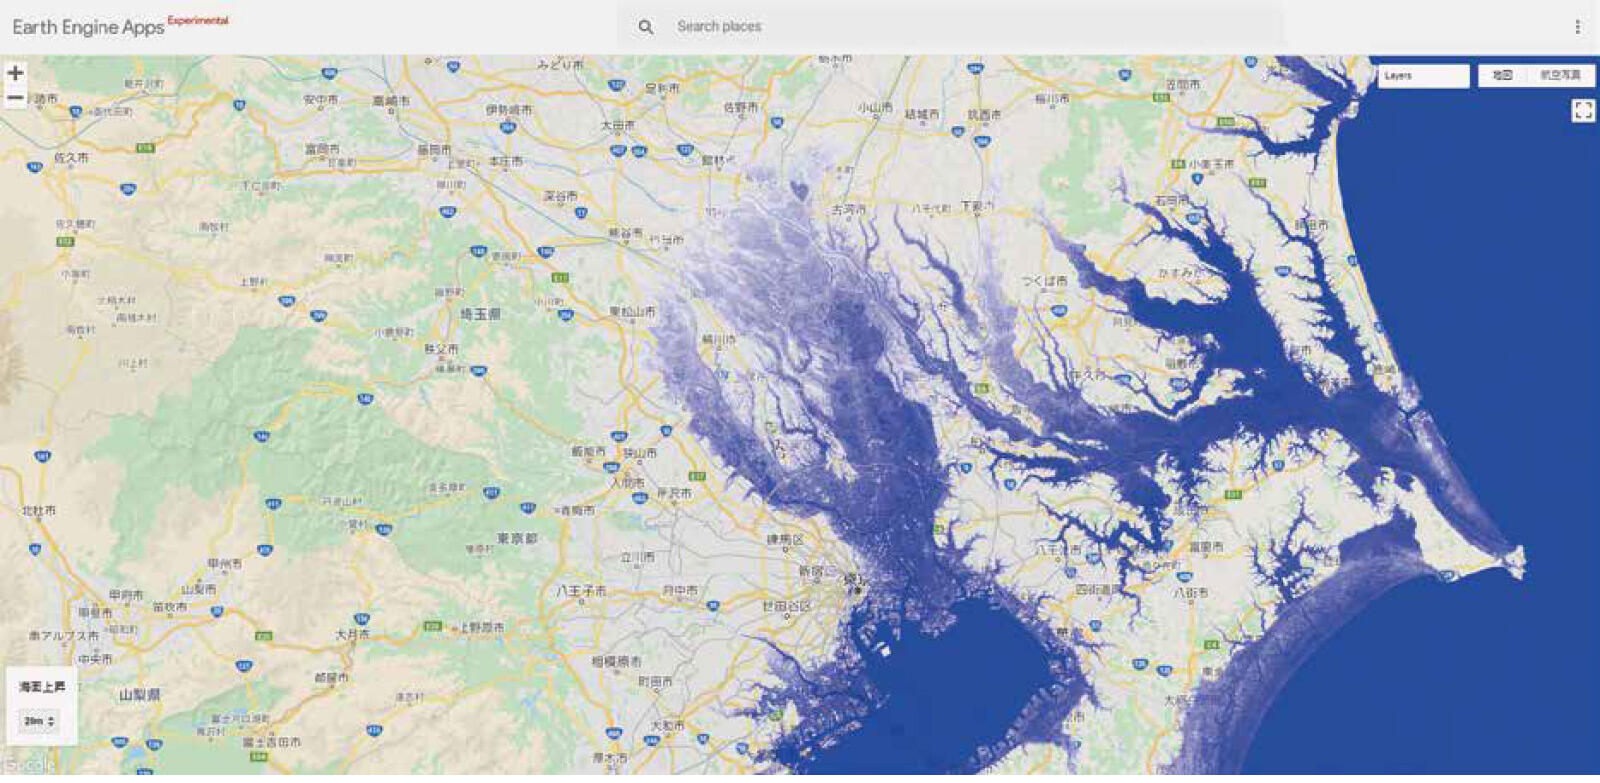Click the 太田市 map label
The height and width of the screenshot is (783, 1600).
tap(617, 125)
